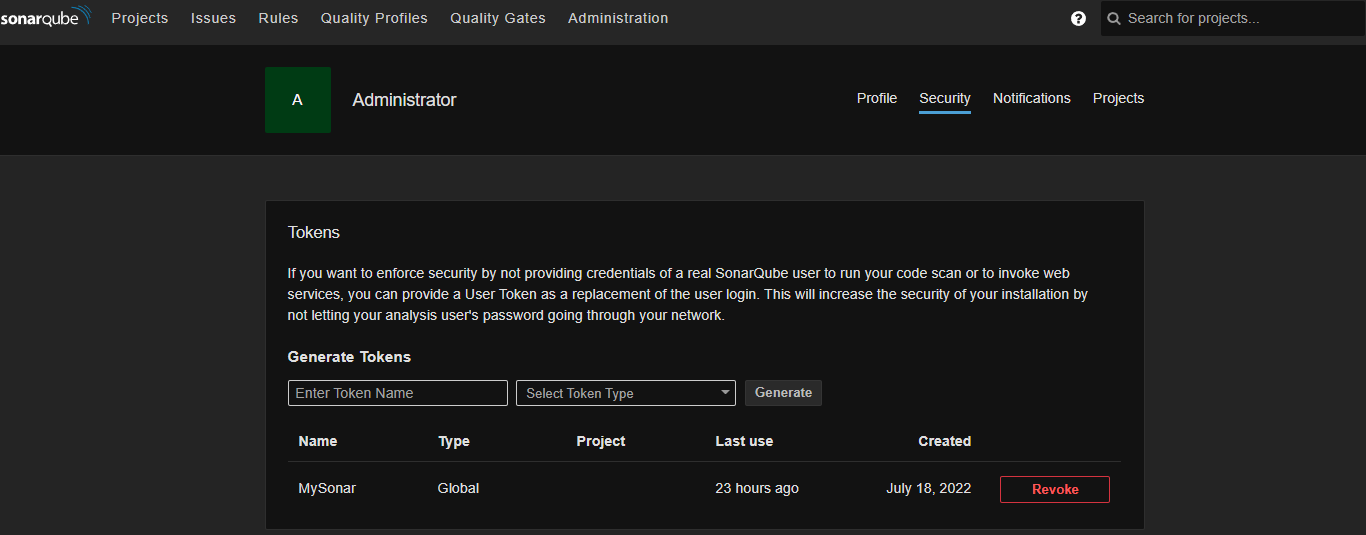Click the Search for projects box
This screenshot has width=1366, height=535.
1240,18
